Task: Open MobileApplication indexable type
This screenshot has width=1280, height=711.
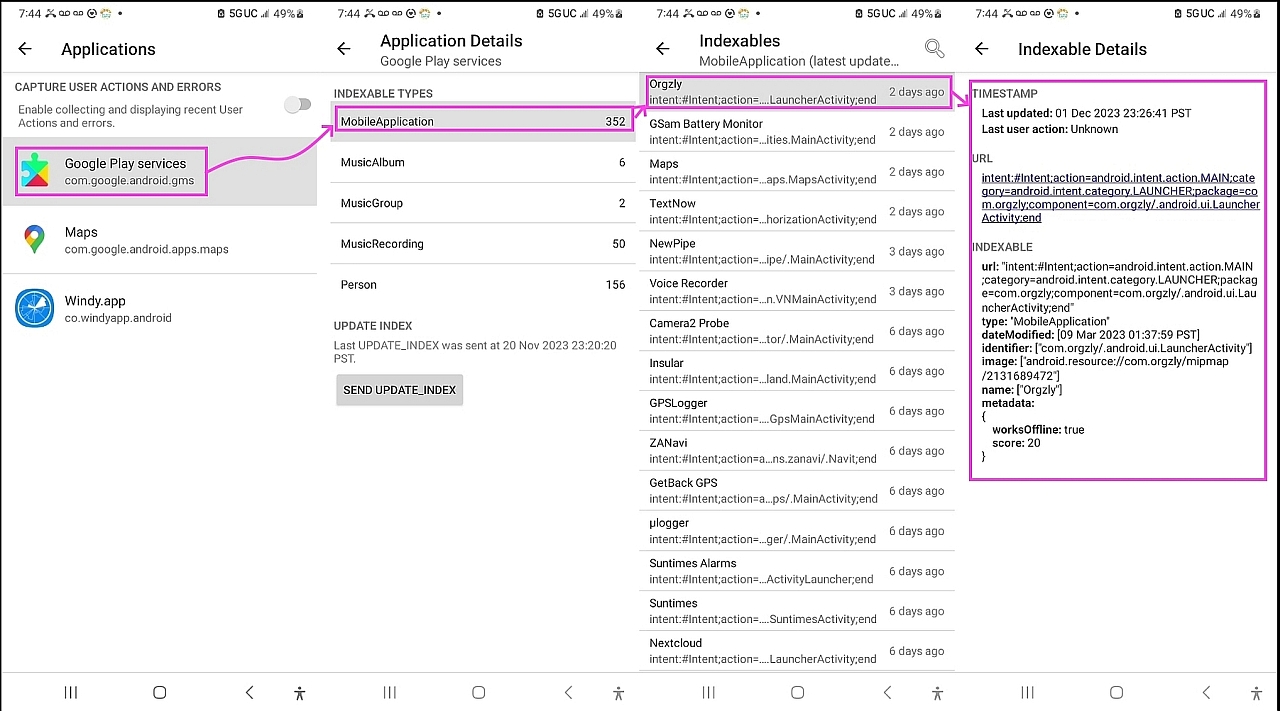Action: [482, 121]
